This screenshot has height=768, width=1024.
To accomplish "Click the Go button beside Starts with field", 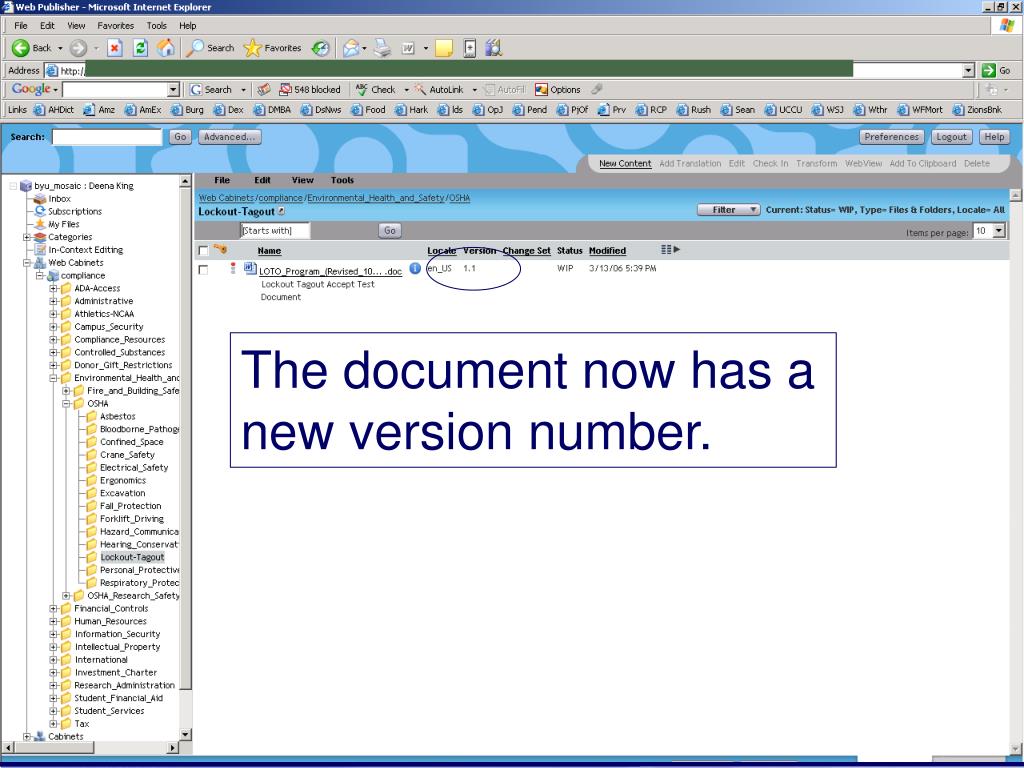I will click(x=389, y=230).
